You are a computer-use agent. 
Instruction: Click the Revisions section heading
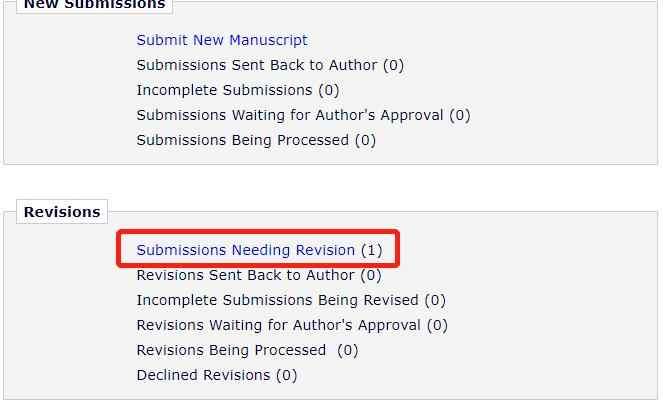62,212
